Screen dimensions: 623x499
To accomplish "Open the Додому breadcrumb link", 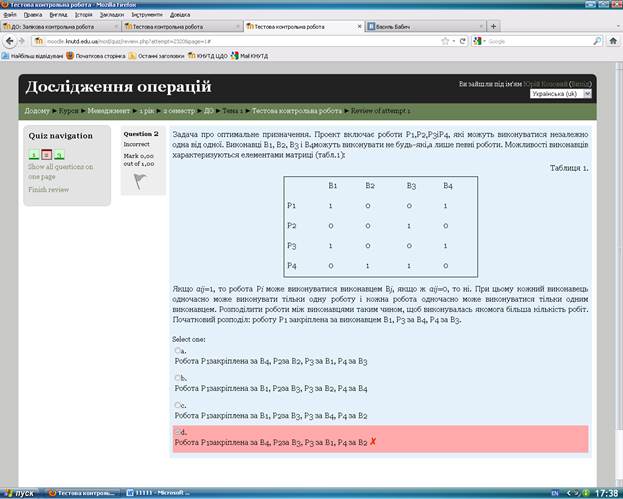I will pos(37,111).
